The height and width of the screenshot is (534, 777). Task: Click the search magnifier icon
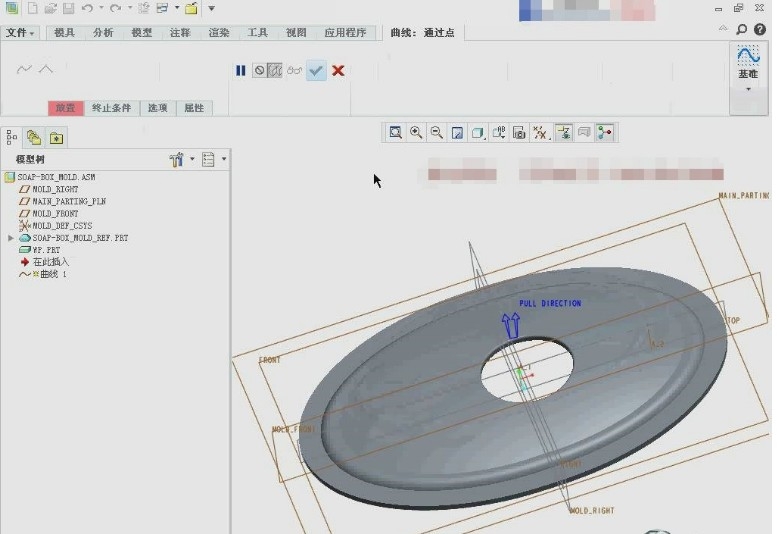(741, 30)
